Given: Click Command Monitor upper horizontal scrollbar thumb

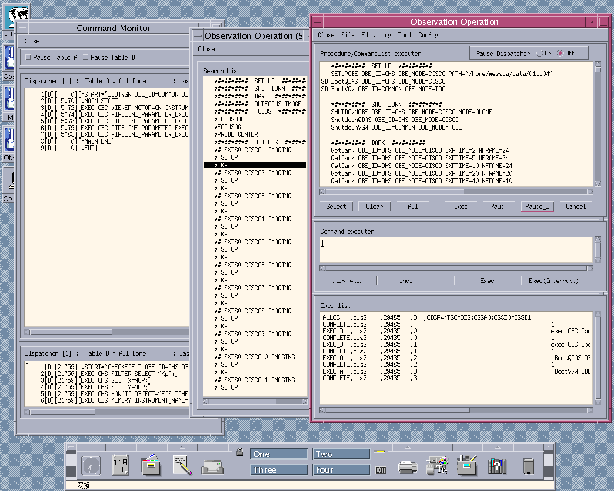Looking at the screenshot, I should 71,332.
